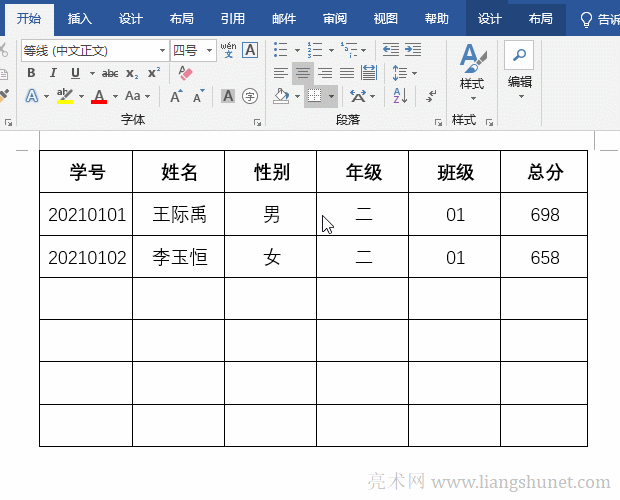
Task: Toggle center paragraph alignment
Action: pos(302,73)
